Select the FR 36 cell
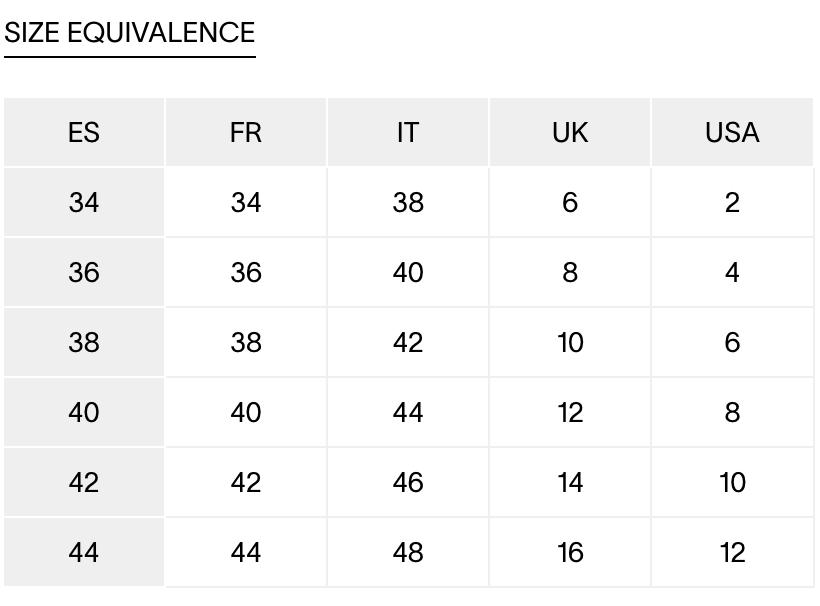The width and height of the screenshot is (820, 606). (x=246, y=272)
